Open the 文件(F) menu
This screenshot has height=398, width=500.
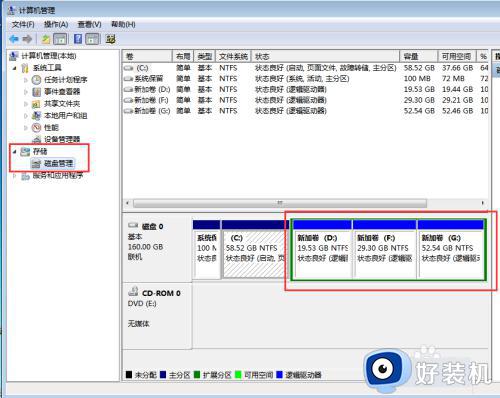[x=23, y=25]
